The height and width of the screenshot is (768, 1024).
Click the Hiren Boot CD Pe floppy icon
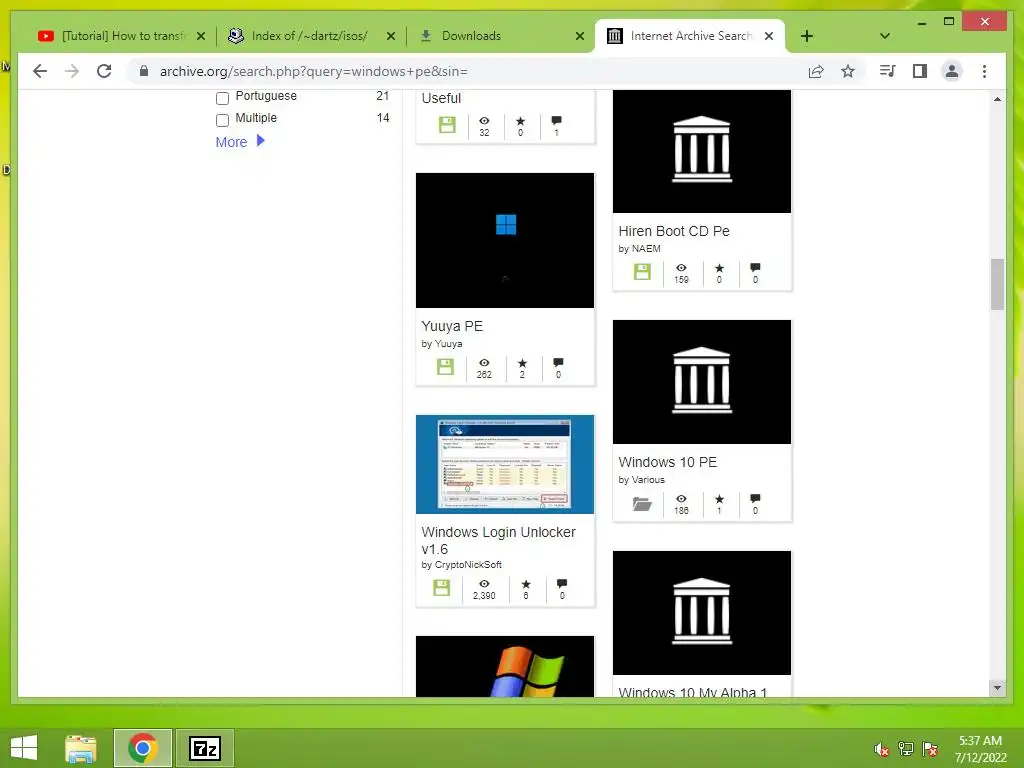click(x=643, y=272)
